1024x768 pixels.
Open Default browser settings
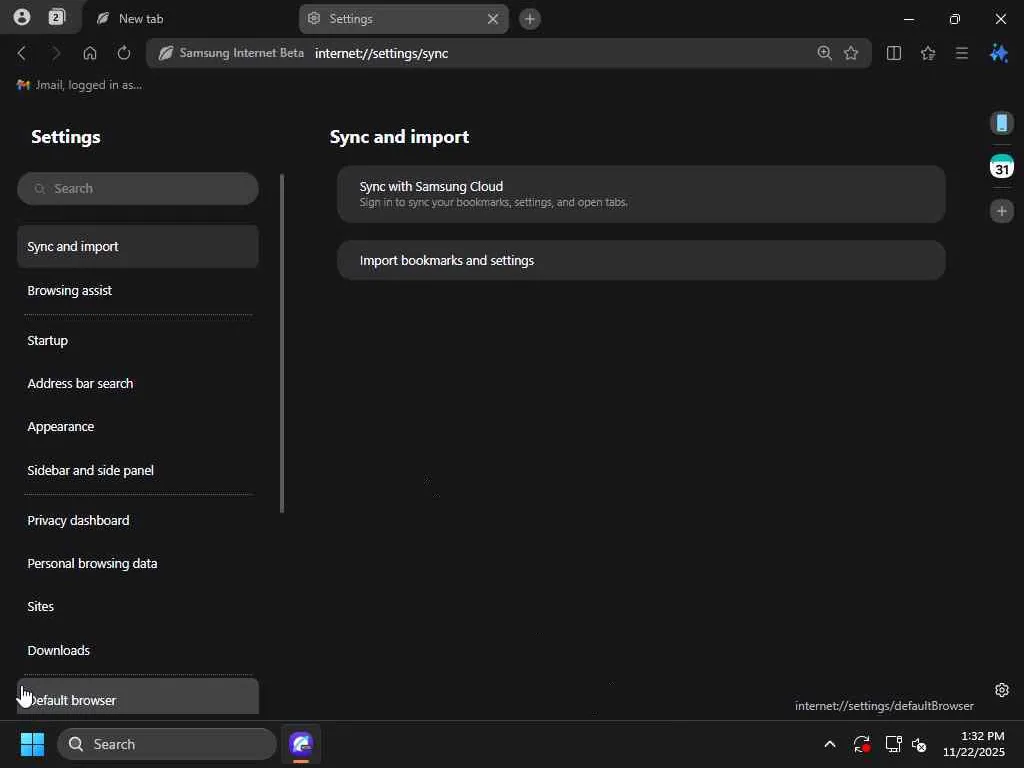tap(138, 697)
